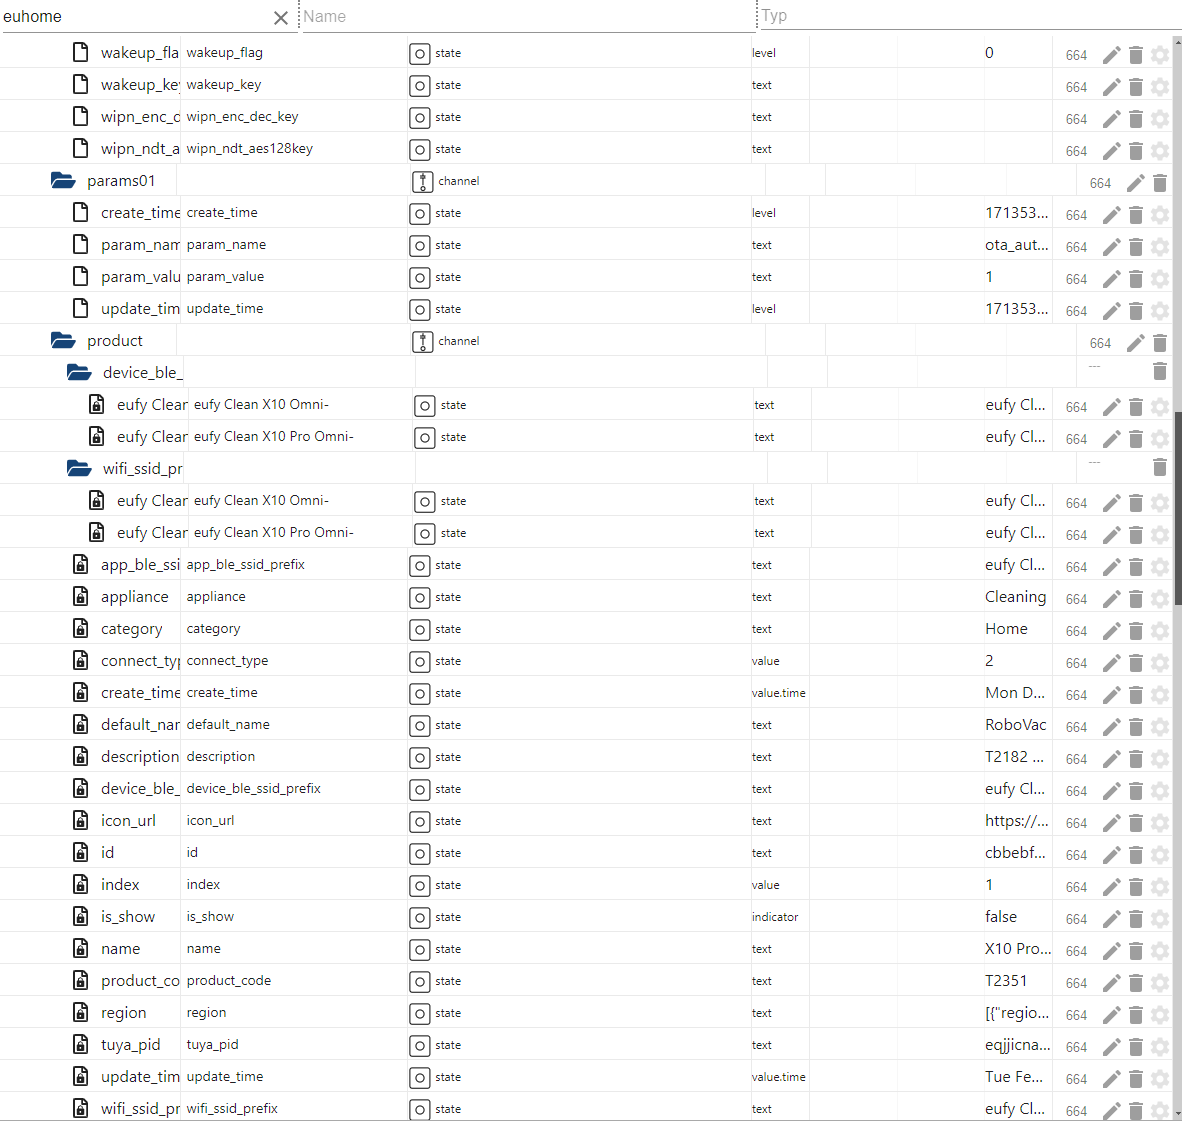
Task: Delete the wakeup_flag state
Action: tap(1136, 55)
